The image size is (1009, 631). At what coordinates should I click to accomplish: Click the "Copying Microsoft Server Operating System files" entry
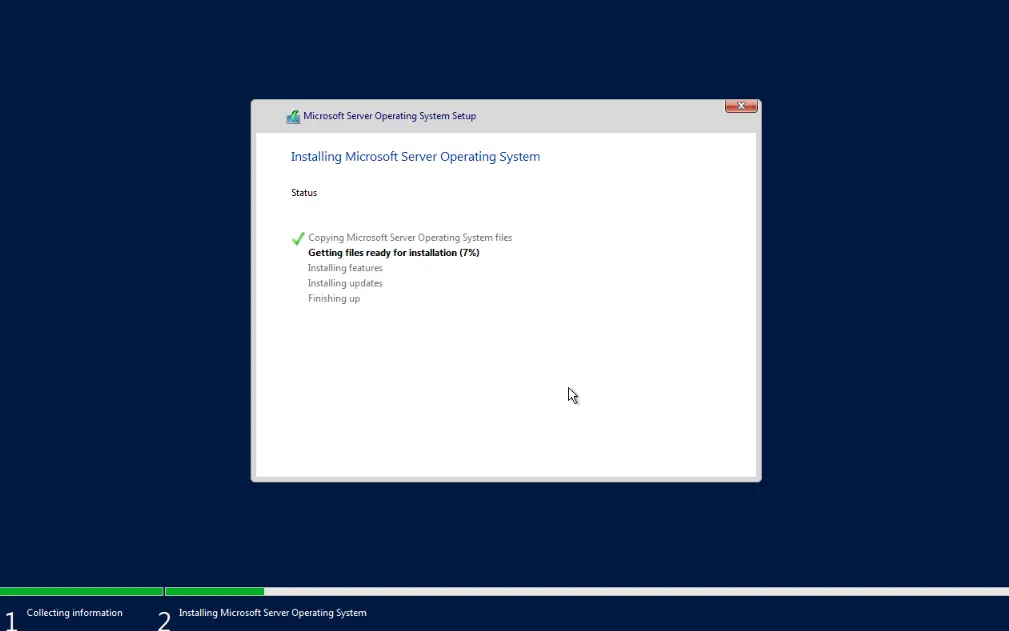click(410, 237)
